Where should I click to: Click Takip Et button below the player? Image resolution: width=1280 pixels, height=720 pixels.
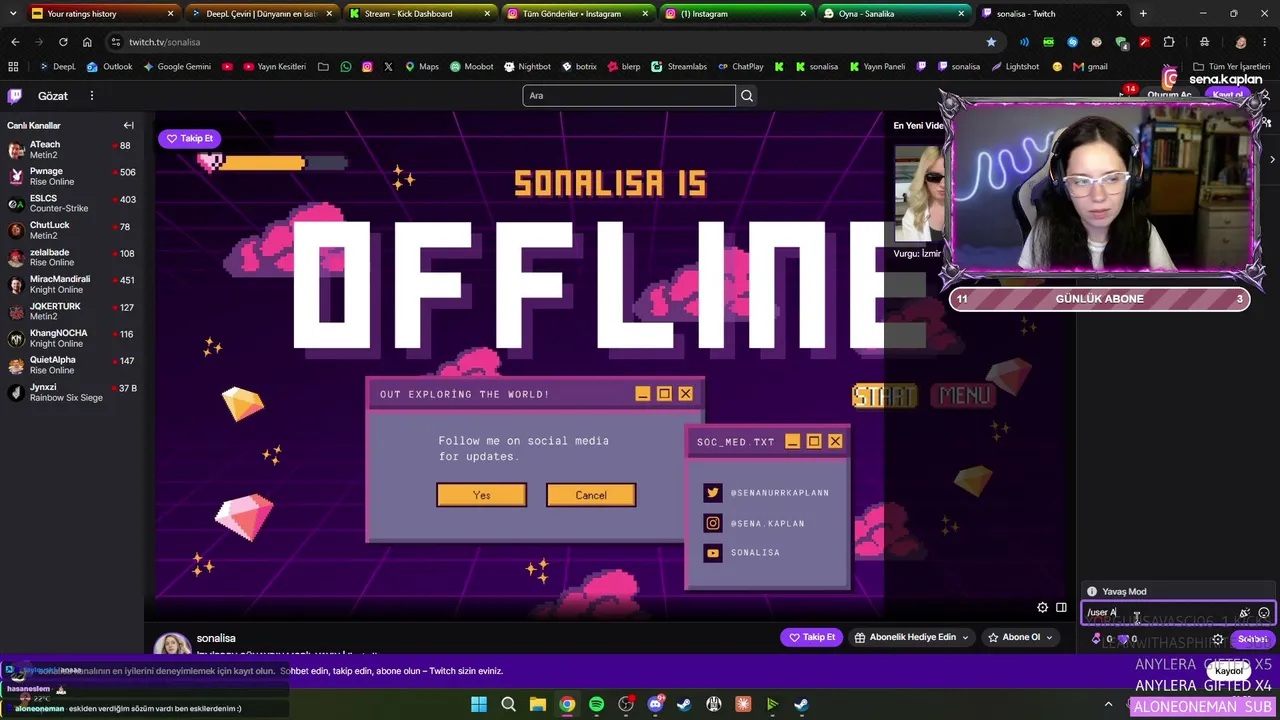click(x=812, y=637)
